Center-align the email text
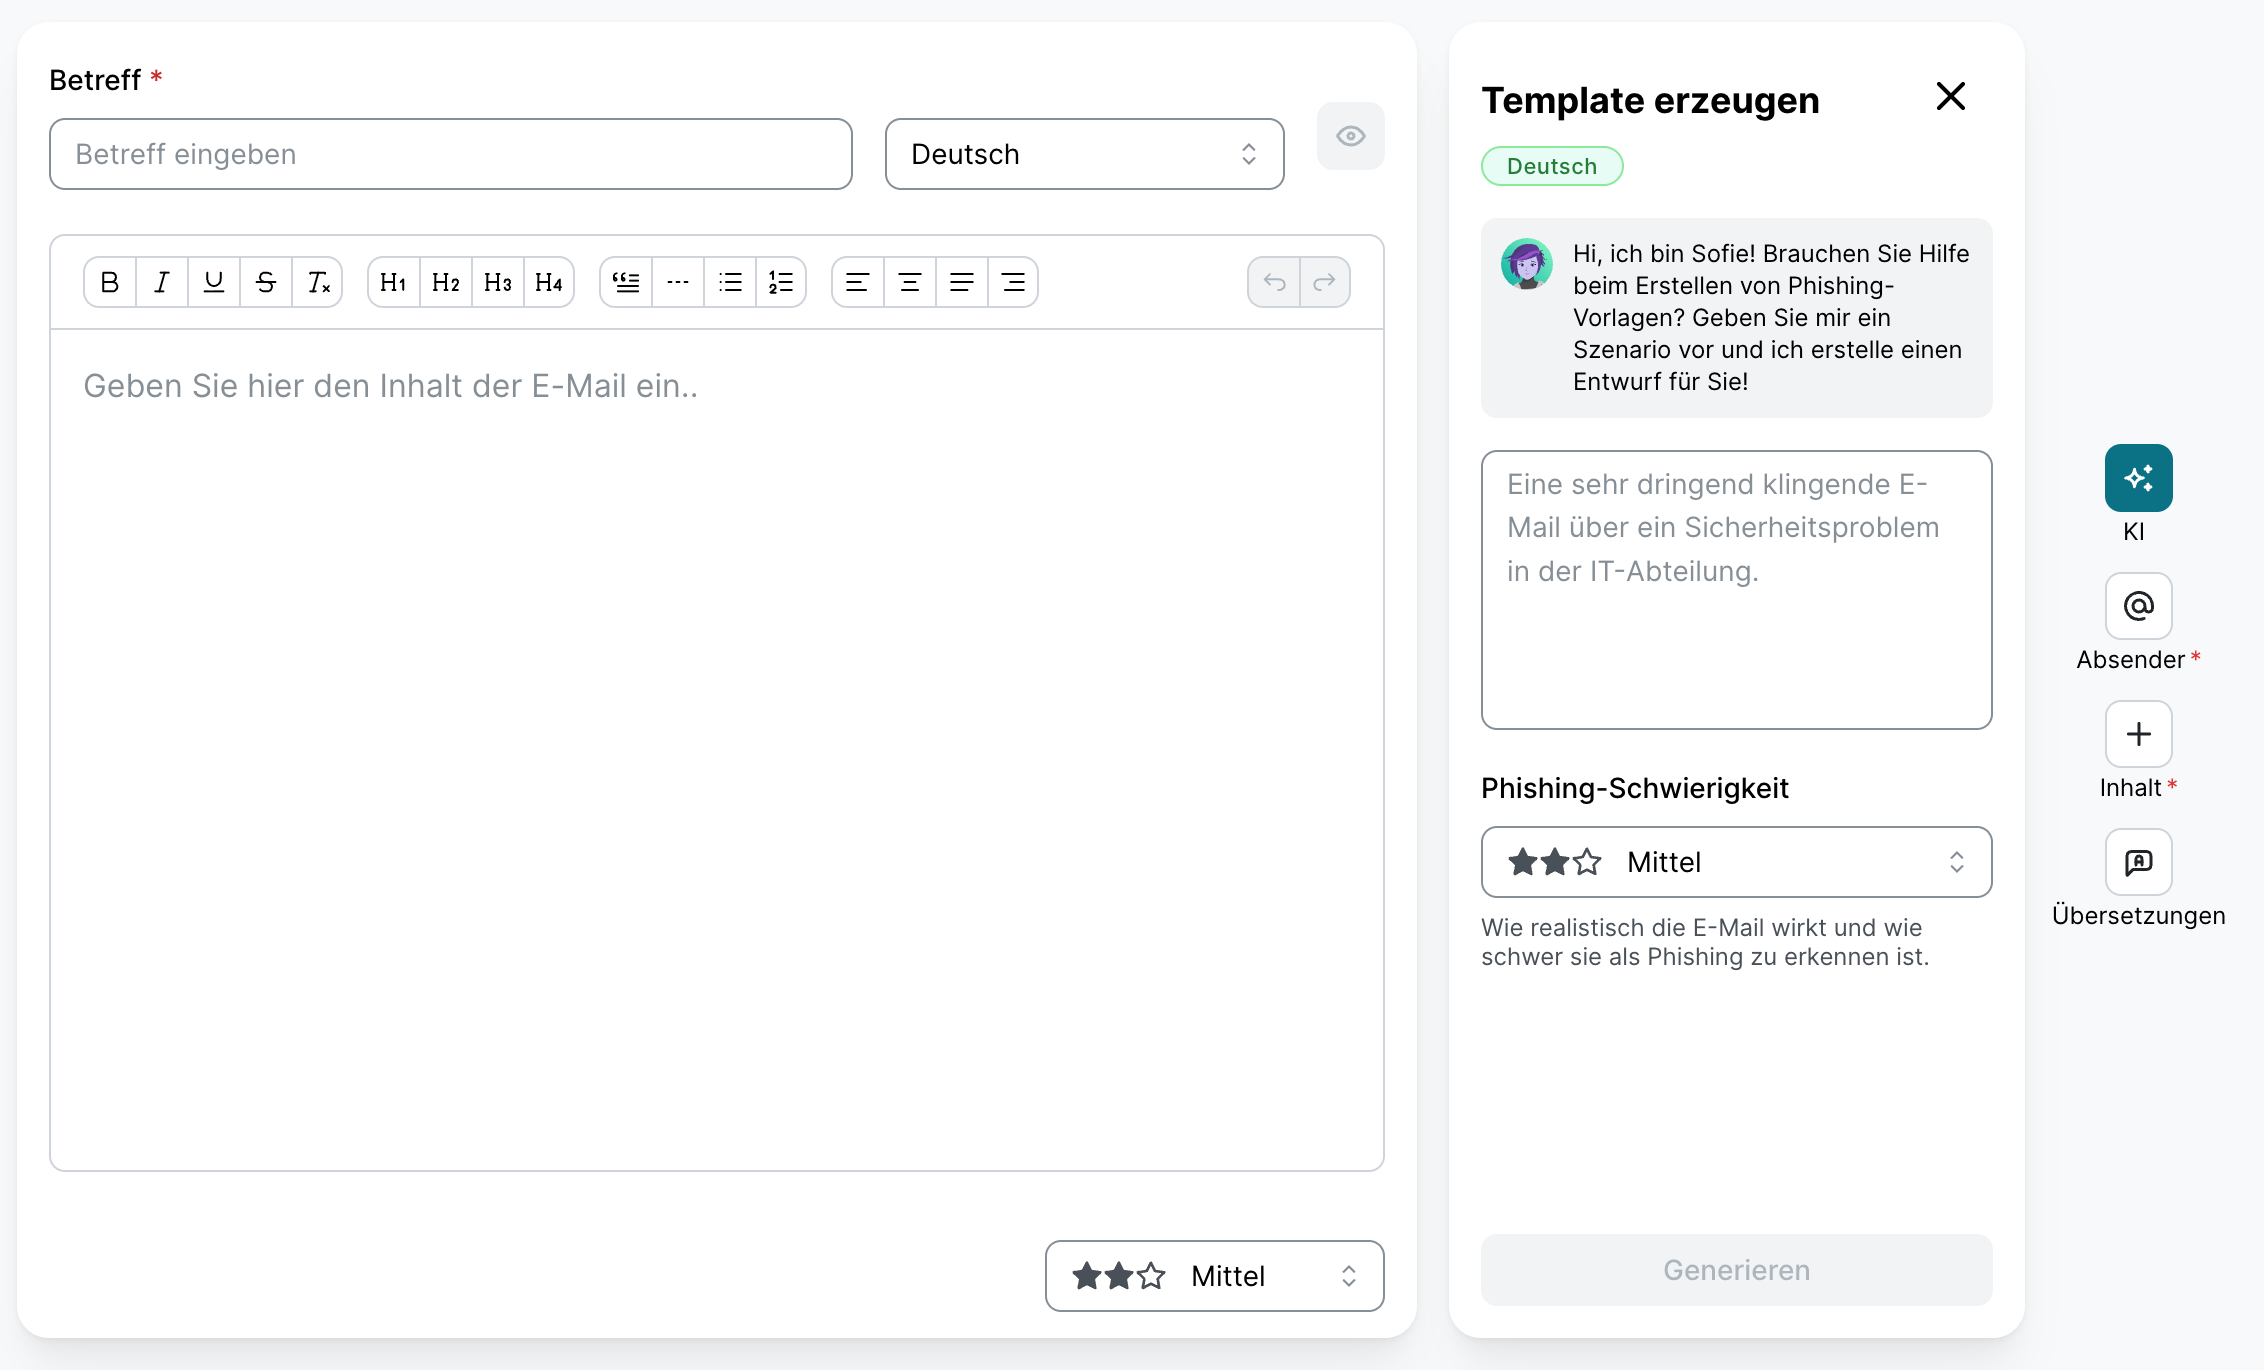Image resolution: width=2264 pixels, height=1370 pixels. (x=910, y=282)
